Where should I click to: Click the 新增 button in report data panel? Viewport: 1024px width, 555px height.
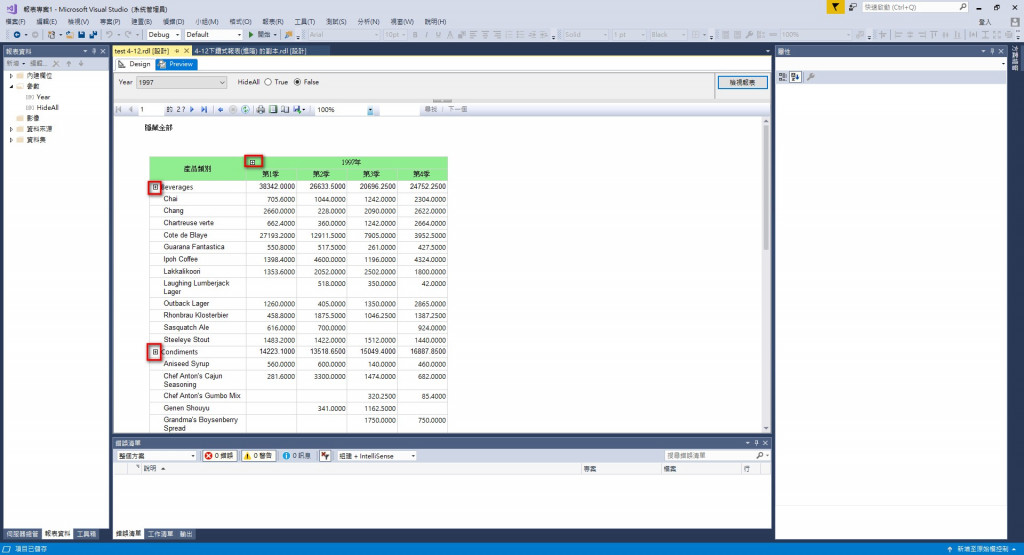(x=15, y=63)
